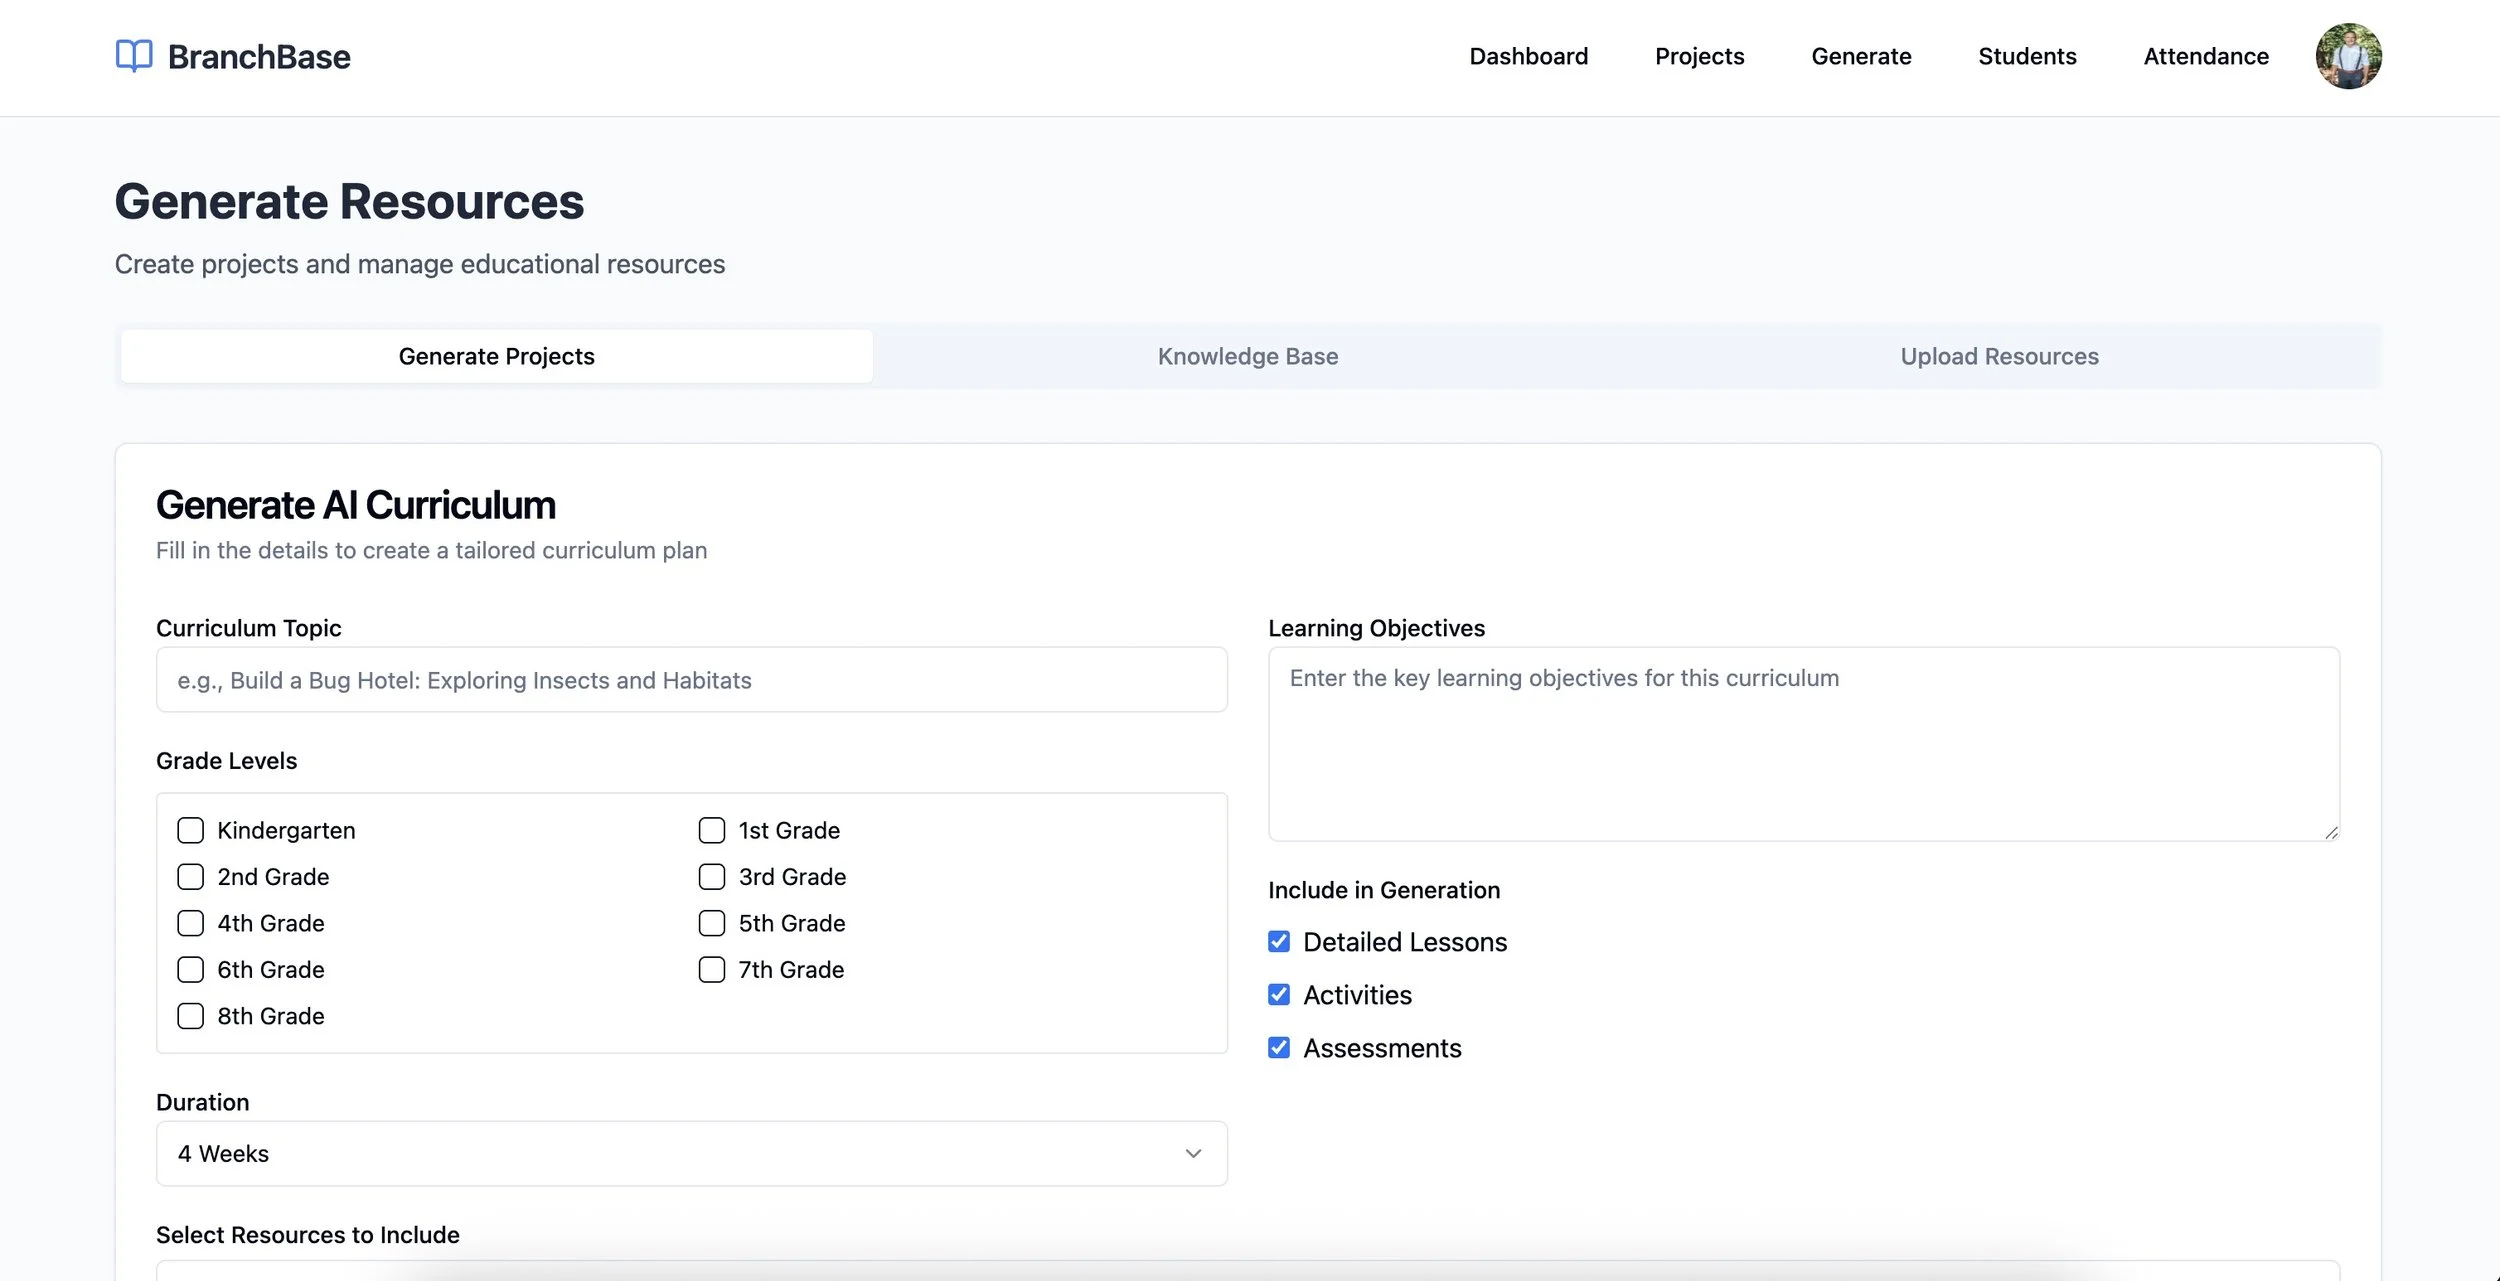This screenshot has height=1281, width=2500.
Task: Focus the Curriculum Topic input field
Action: 690,680
